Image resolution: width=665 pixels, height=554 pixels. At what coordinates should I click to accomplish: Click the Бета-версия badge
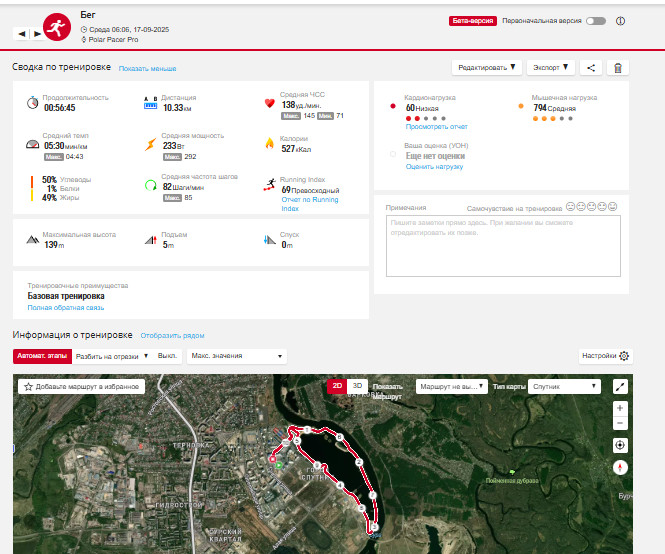click(x=472, y=20)
